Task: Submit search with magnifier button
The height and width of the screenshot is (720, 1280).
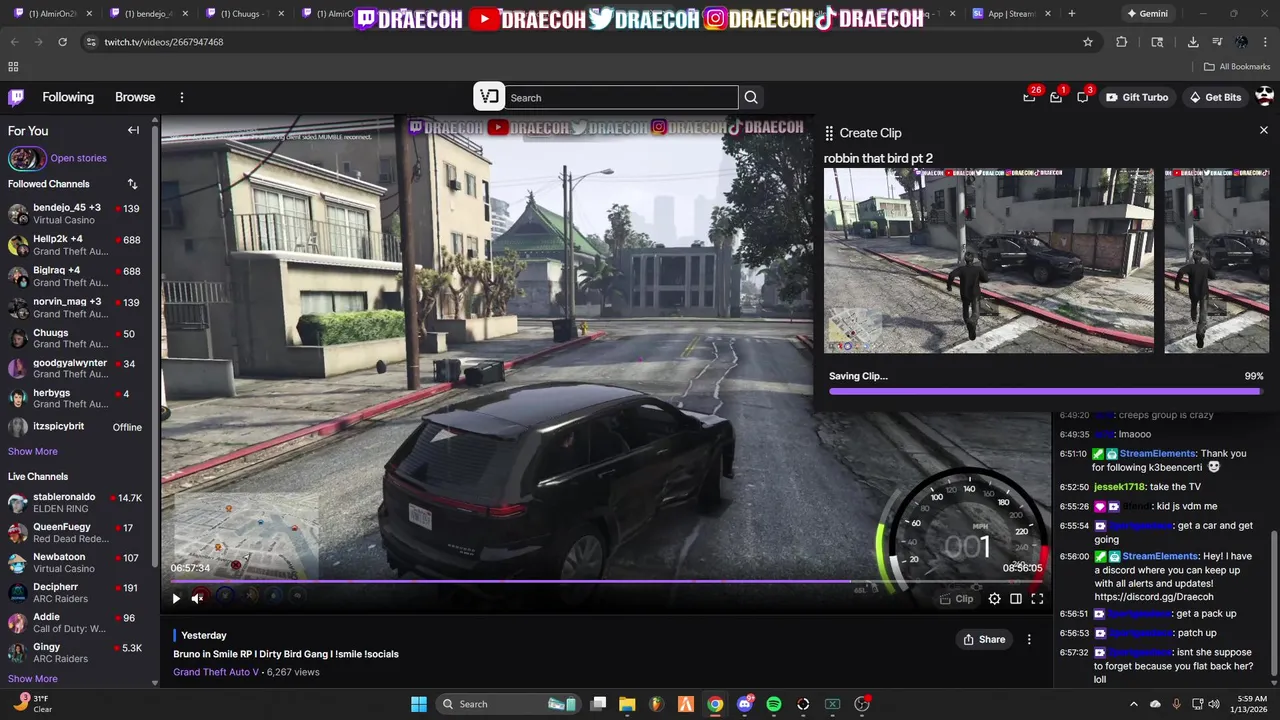Action: pyautogui.click(x=751, y=97)
